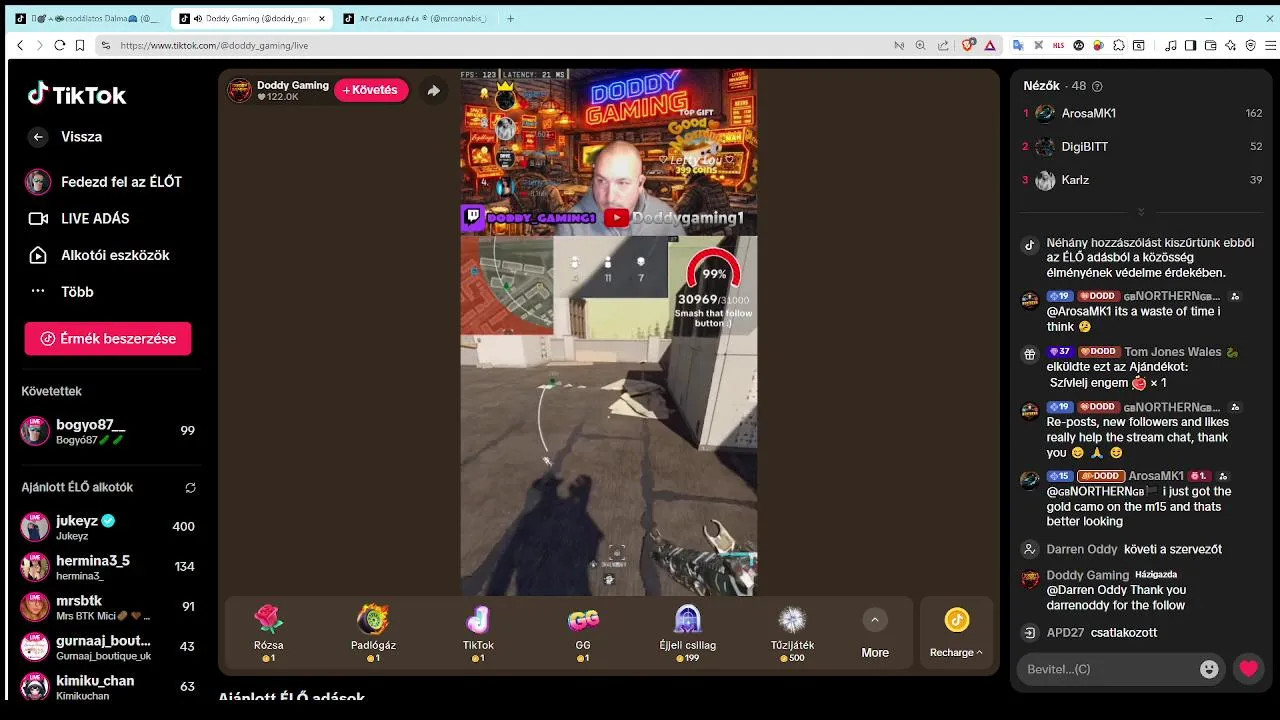1280x720 pixels.
Task: Click the HLS extension icon
Action: [1059, 45]
